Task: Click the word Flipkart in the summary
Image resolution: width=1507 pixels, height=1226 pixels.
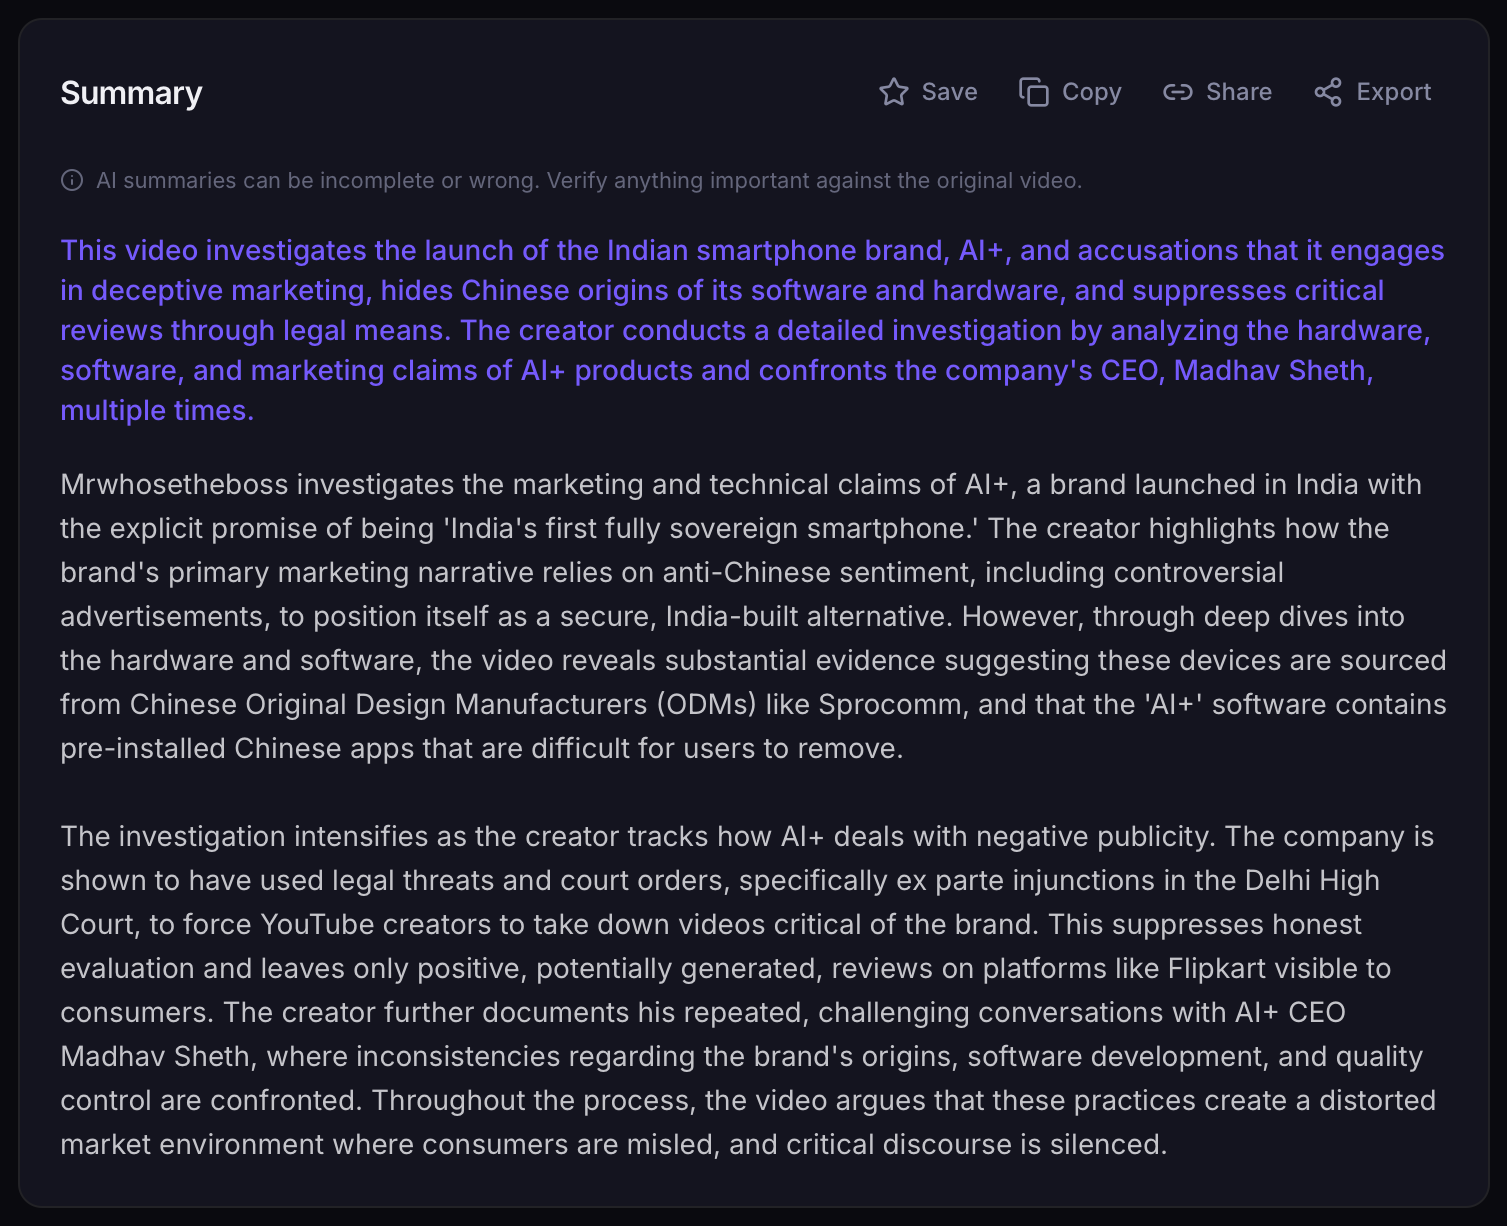Action: point(1216,968)
